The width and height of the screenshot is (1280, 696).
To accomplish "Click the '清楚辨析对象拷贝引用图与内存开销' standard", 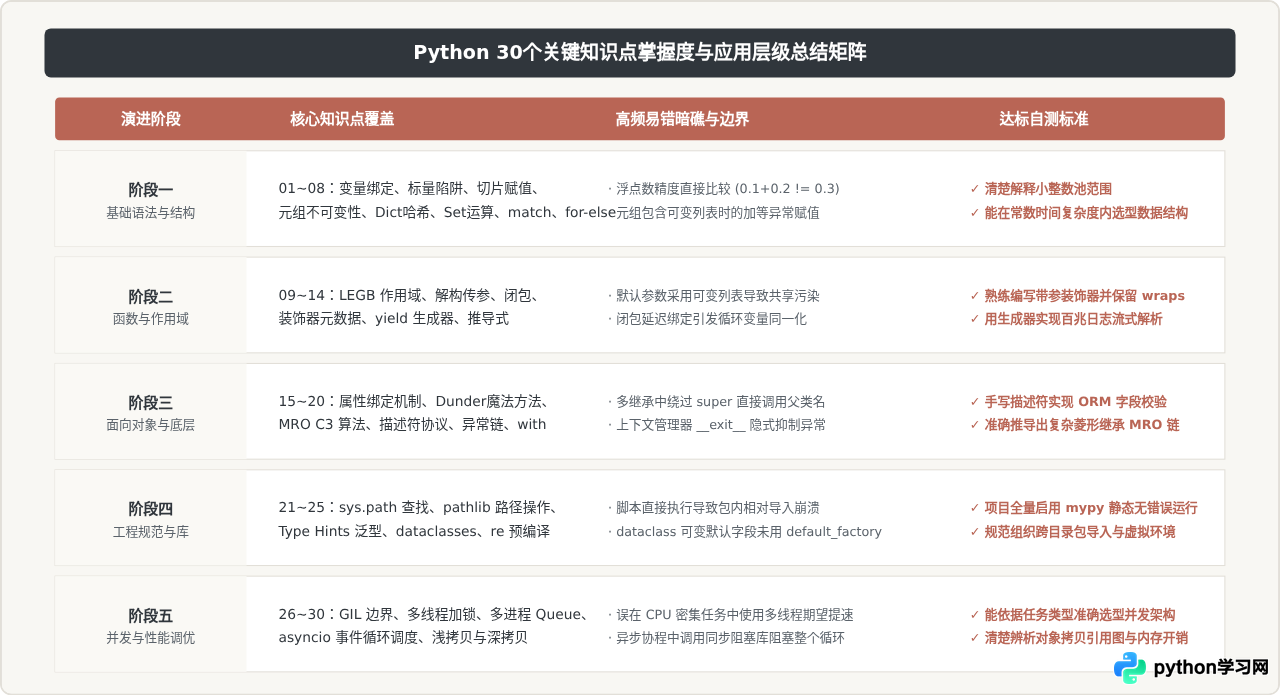I will point(1079,638).
